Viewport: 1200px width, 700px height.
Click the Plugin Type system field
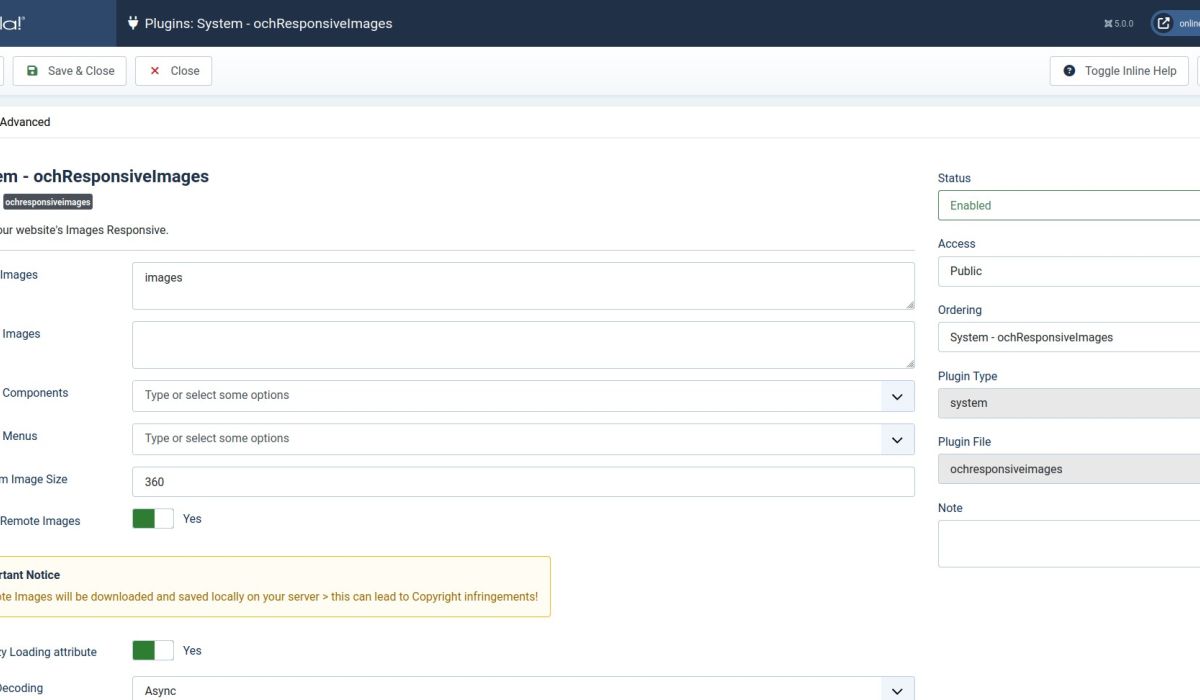point(1069,403)
